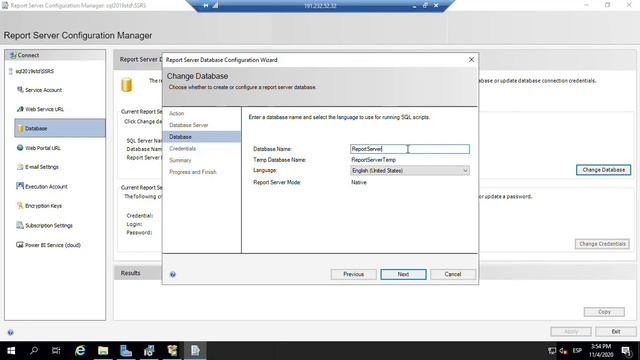Open the Encryption Keys page
This screenshot has height=360, width=640.
[x=39, y=206]
